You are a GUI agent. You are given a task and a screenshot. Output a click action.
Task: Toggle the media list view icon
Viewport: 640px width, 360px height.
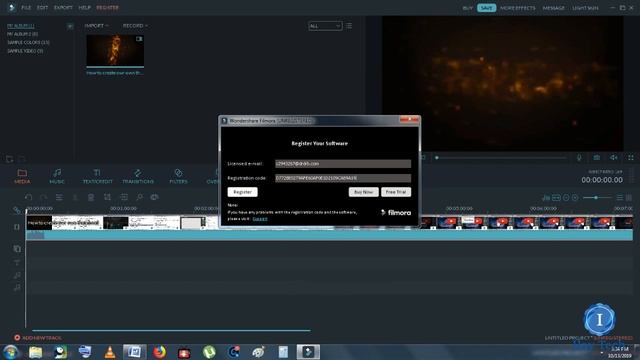[349, 26]
